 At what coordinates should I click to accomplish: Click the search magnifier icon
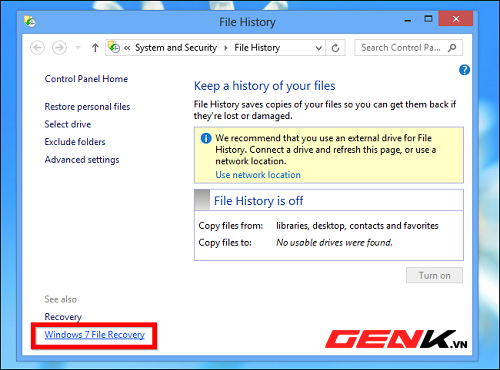coord(452,48)
